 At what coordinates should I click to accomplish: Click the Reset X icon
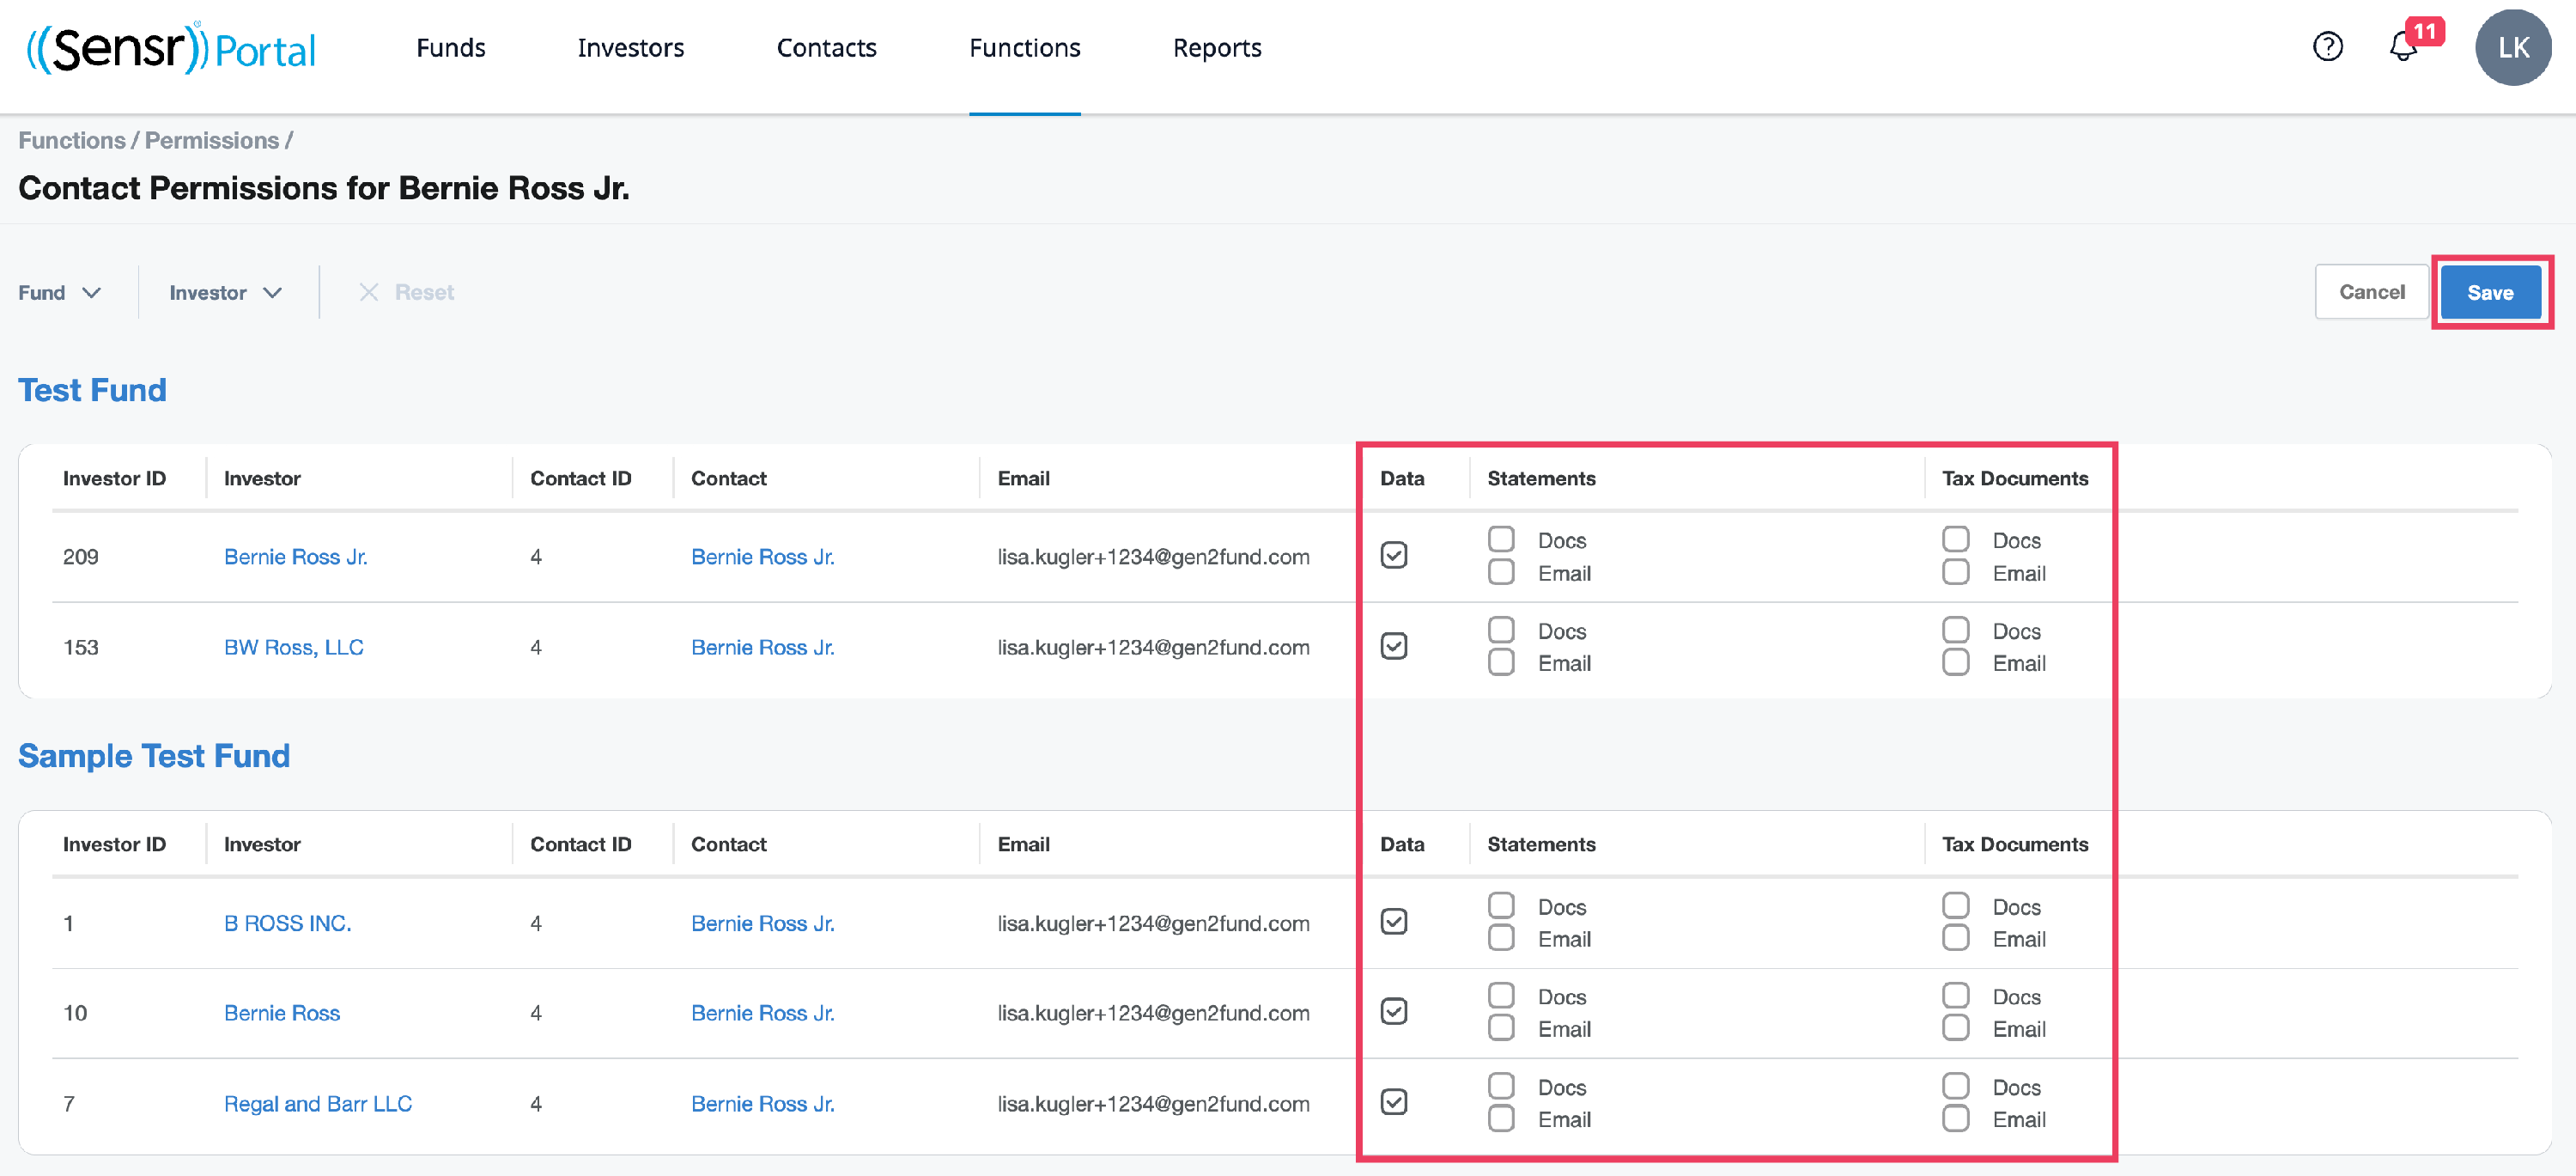pyautogui.click(x=369, y=292)
